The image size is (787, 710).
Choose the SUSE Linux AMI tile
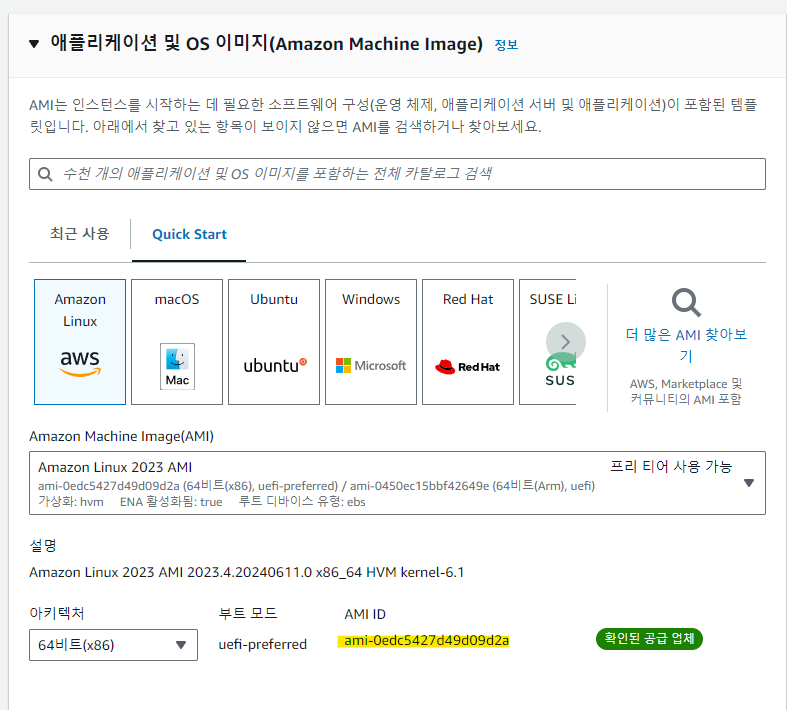(548, 342)
